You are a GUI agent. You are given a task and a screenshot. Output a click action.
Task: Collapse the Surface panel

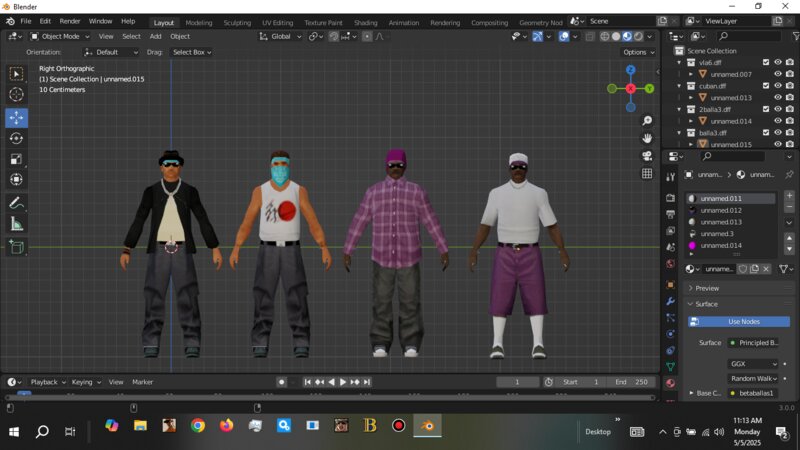tap(706, 304)
